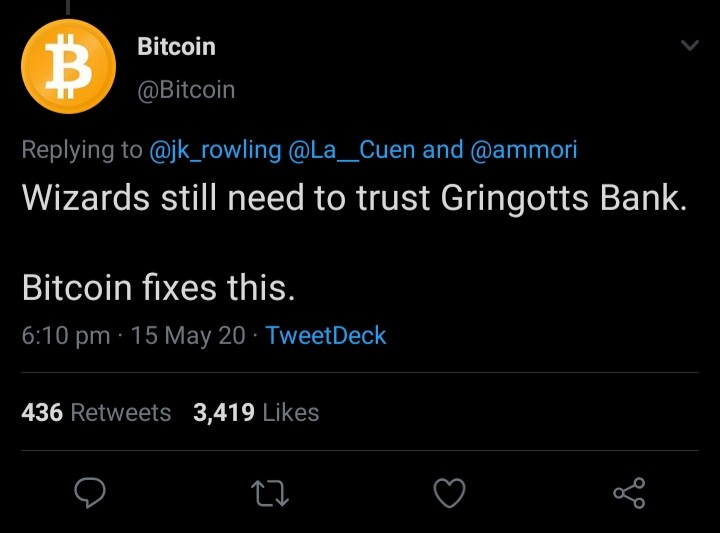Go to the @ammori mention link
Viewport: 720px width, 533px height.
pos(523,150)
